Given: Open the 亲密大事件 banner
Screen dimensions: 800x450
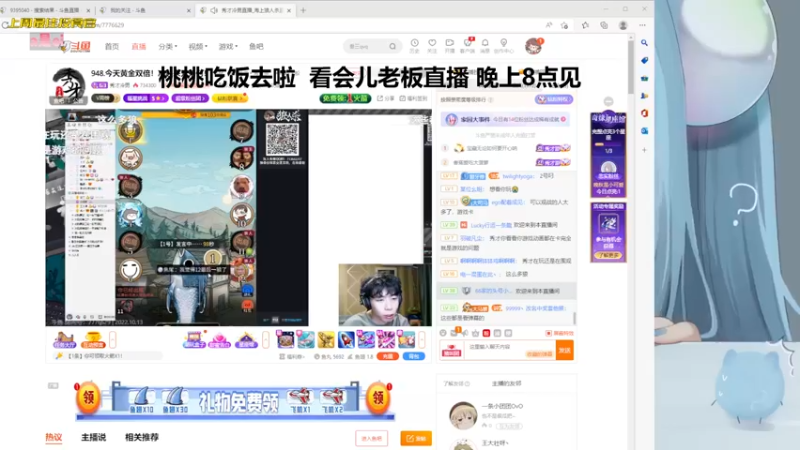Looking at the screenshot, I should click(x=505, y=119).
